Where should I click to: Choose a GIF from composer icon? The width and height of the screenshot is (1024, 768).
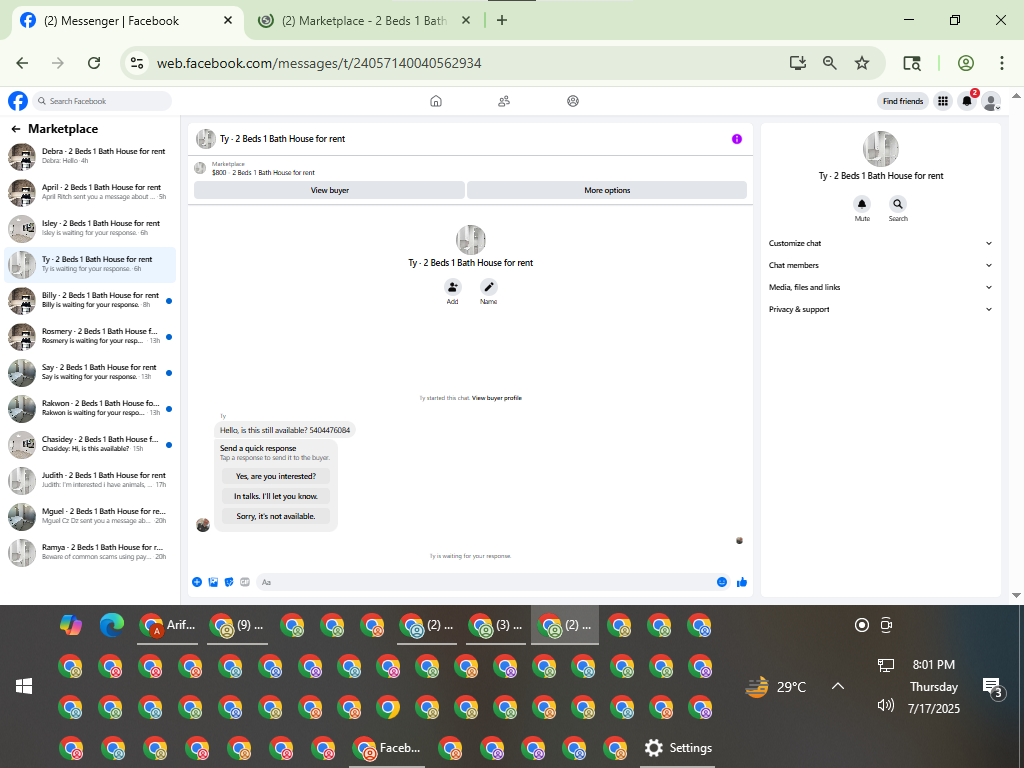point(245,582)
